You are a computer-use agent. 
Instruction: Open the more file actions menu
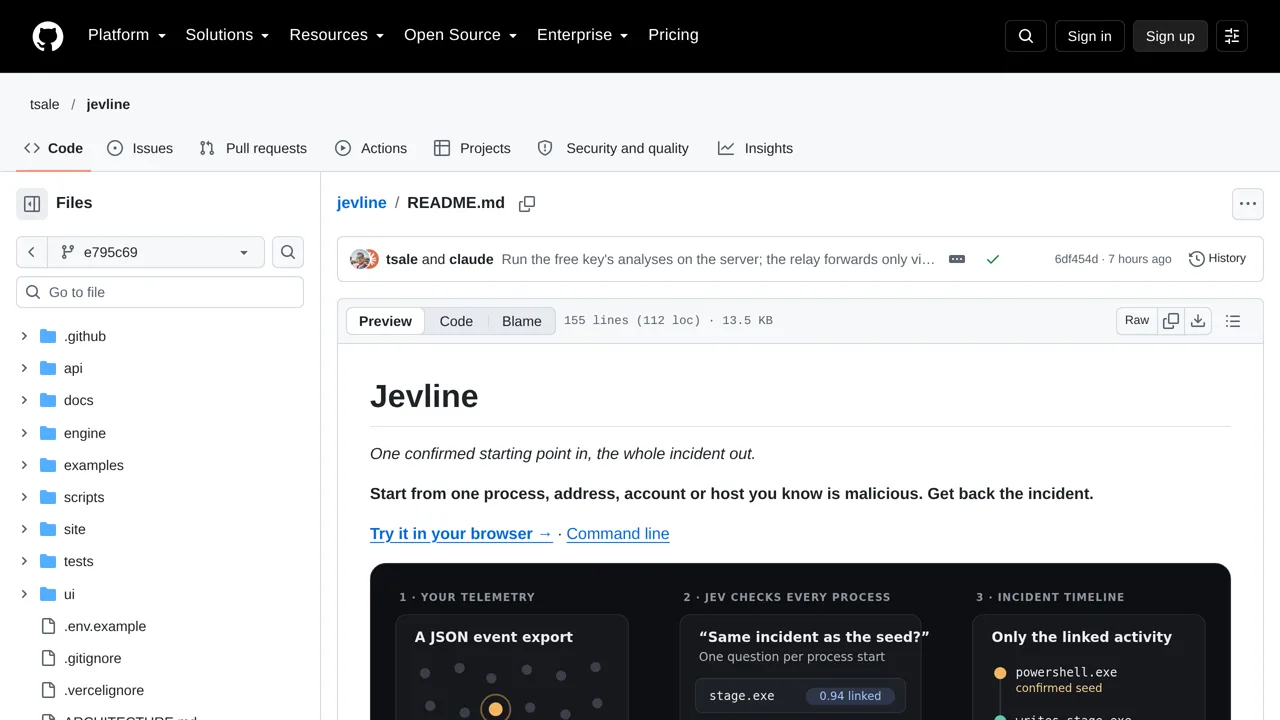[1248, 204]
